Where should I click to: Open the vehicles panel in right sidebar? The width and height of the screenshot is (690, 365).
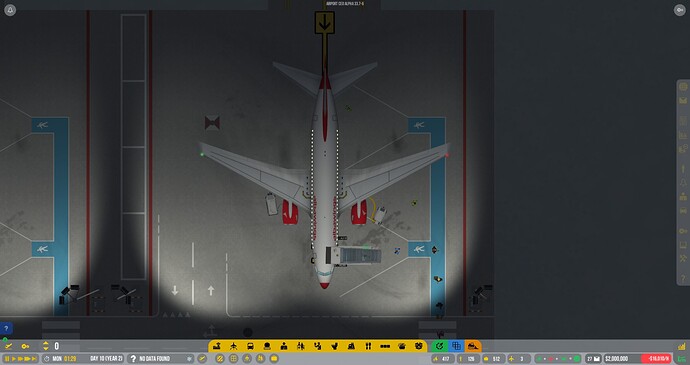(x=683, y=211)
